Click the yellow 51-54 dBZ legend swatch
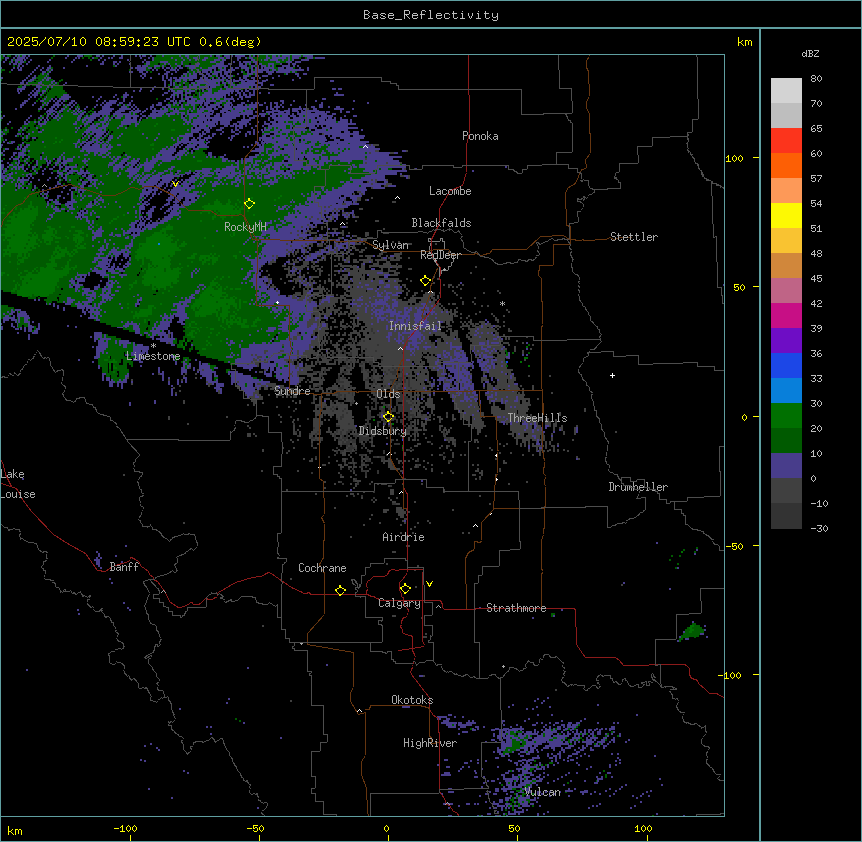The image size is (862, 842). 786,216
